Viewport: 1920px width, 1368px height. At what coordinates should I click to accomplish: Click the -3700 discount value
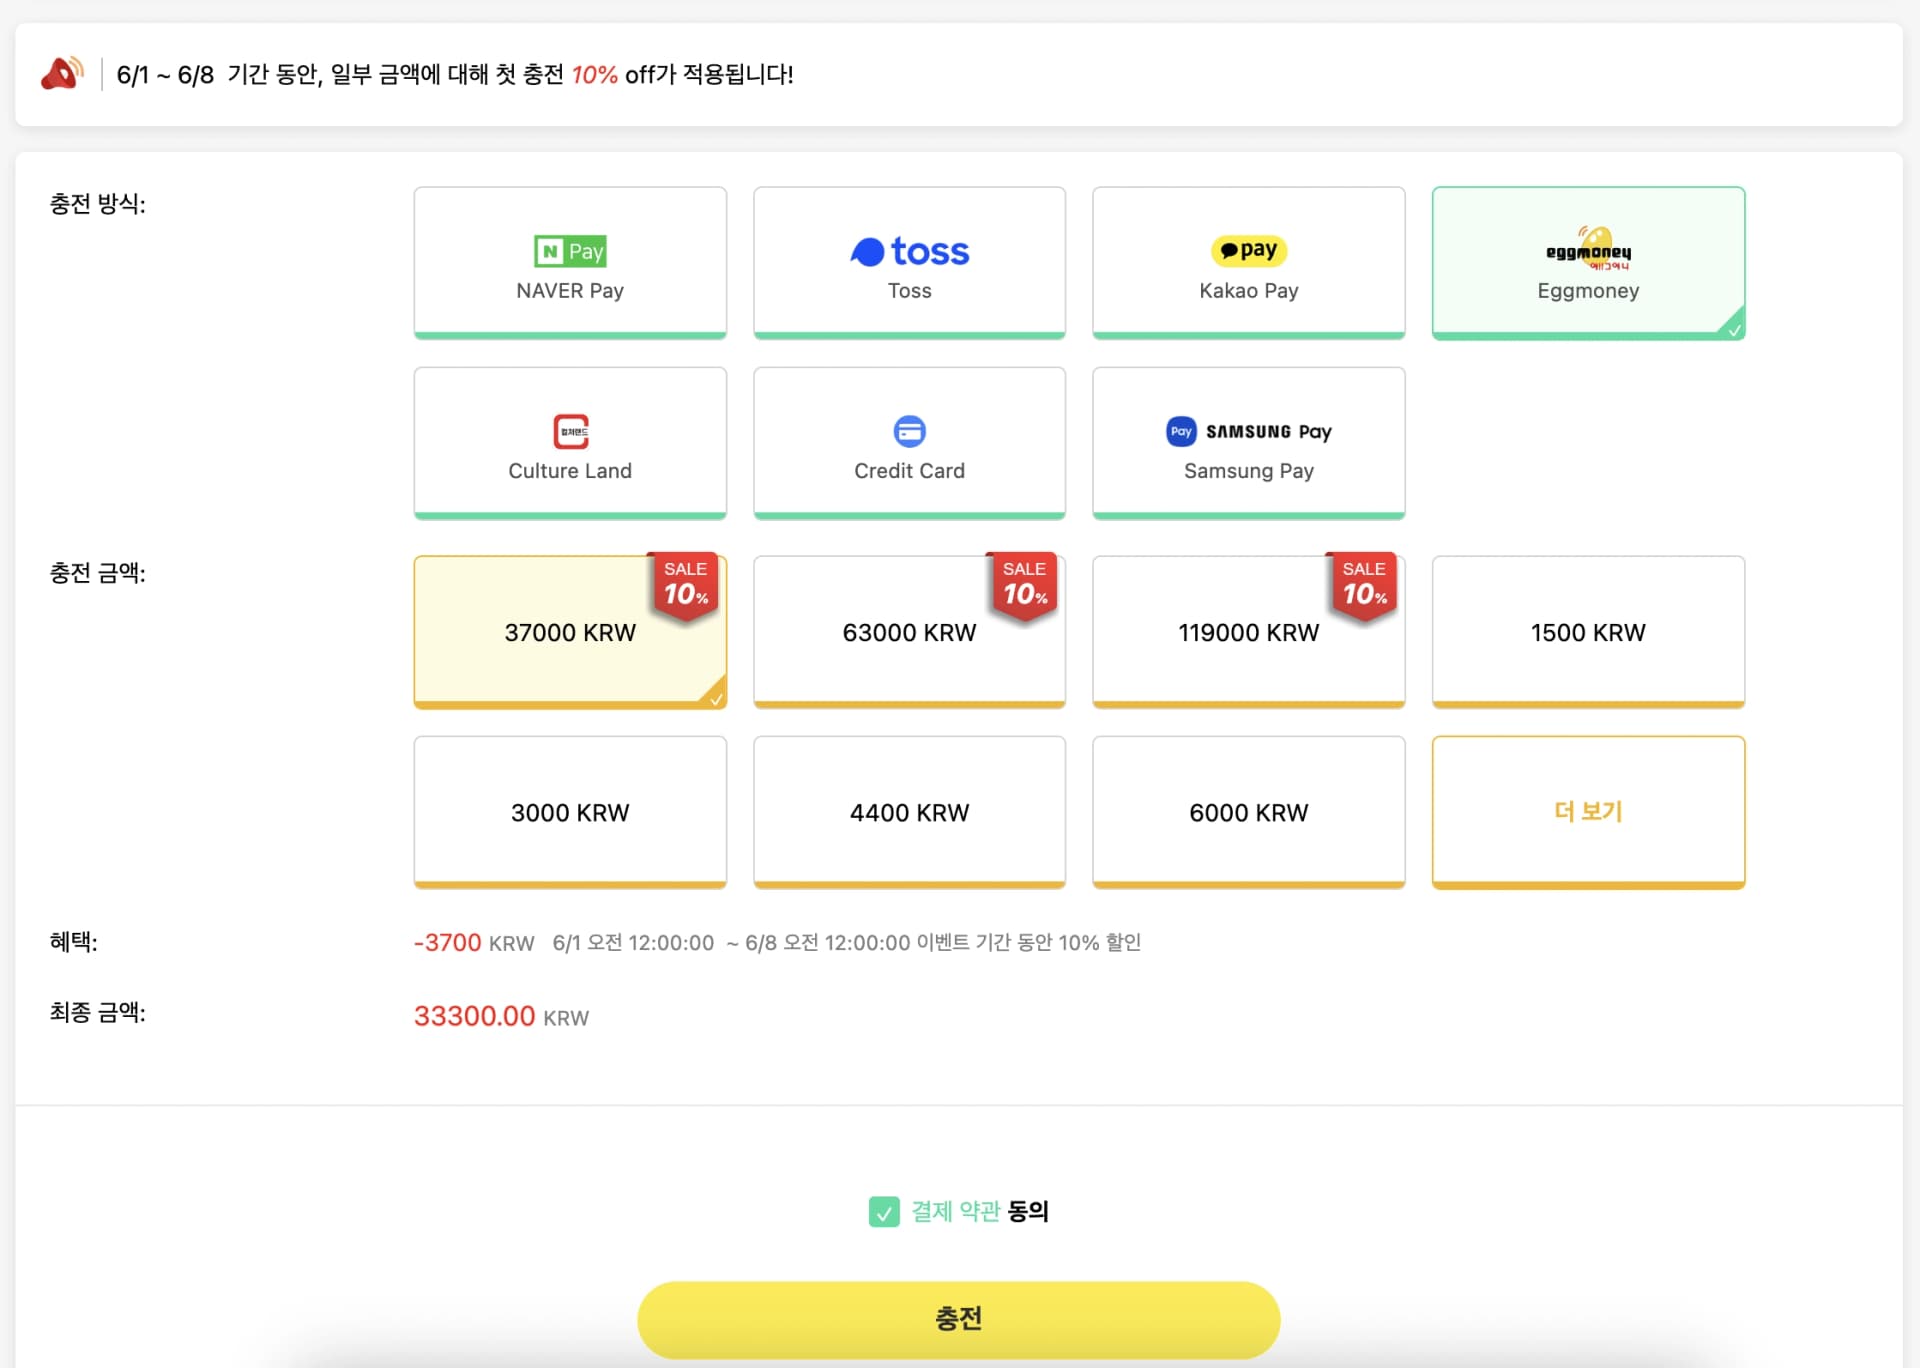point(448,942)
